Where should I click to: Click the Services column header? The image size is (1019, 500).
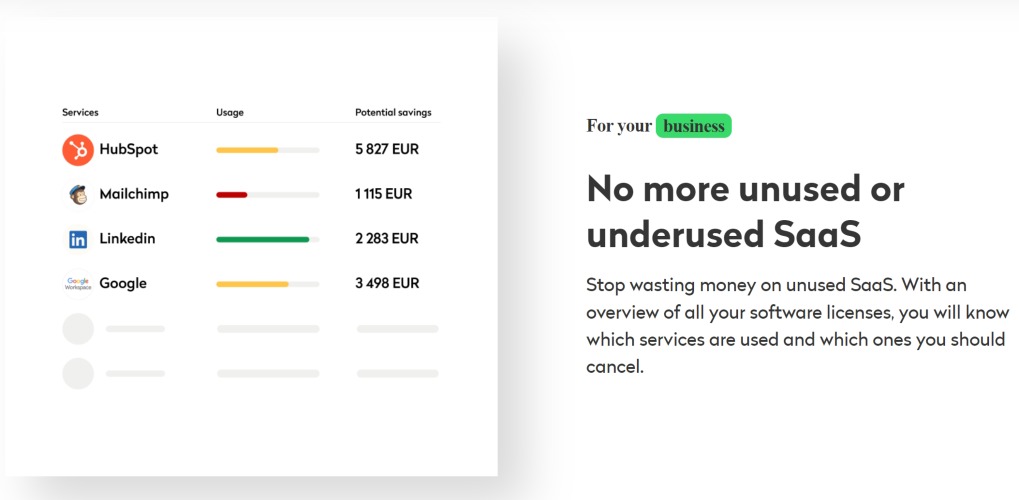[x=81, y=112]
